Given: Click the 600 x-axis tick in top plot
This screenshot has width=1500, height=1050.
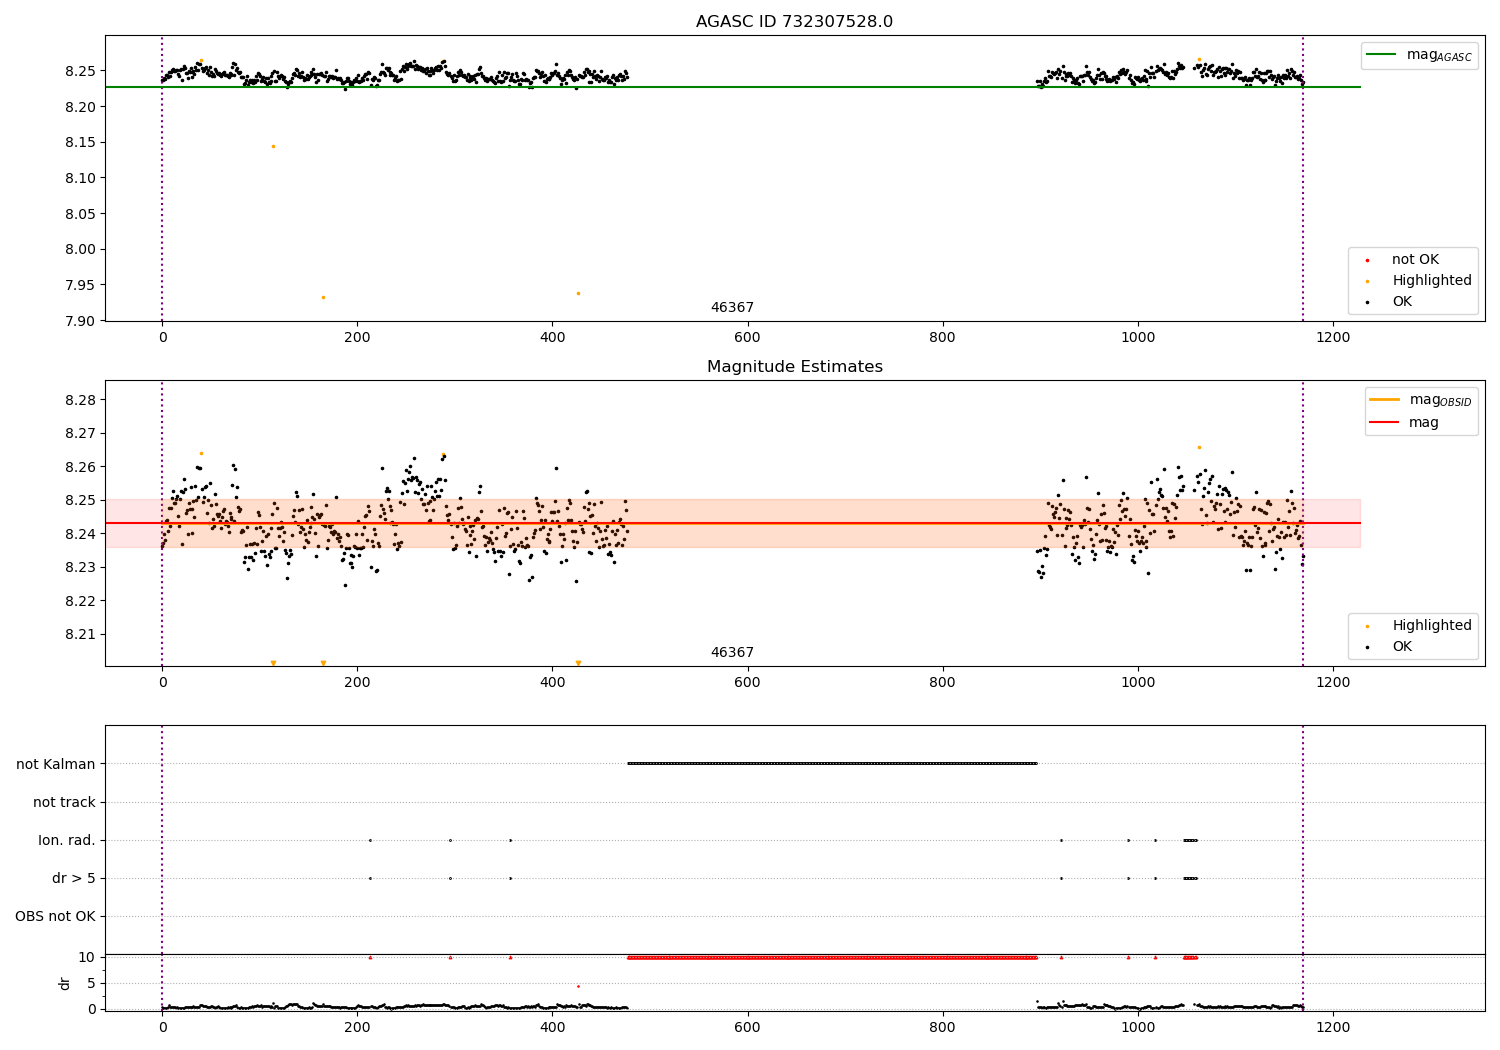Looking at the screenshot, I should click(747, 337).
